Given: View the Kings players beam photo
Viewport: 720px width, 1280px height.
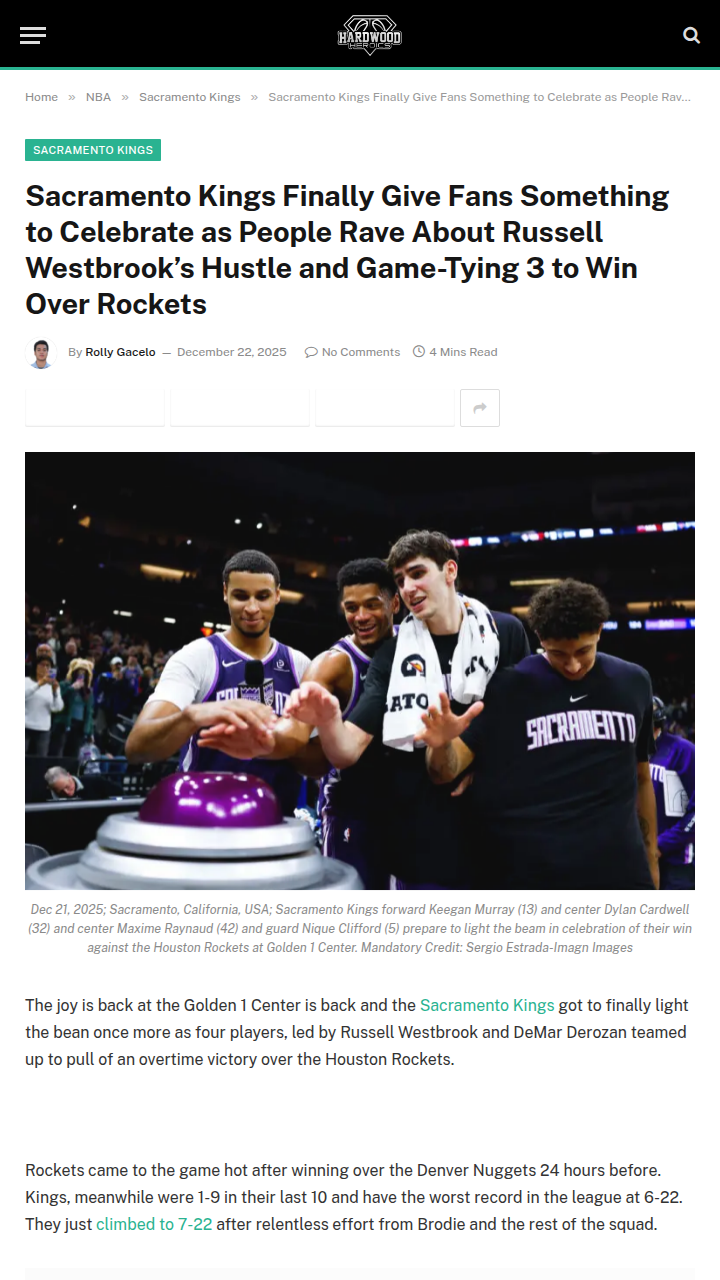Looking at the screenshot, I should (x=360, y=670).
